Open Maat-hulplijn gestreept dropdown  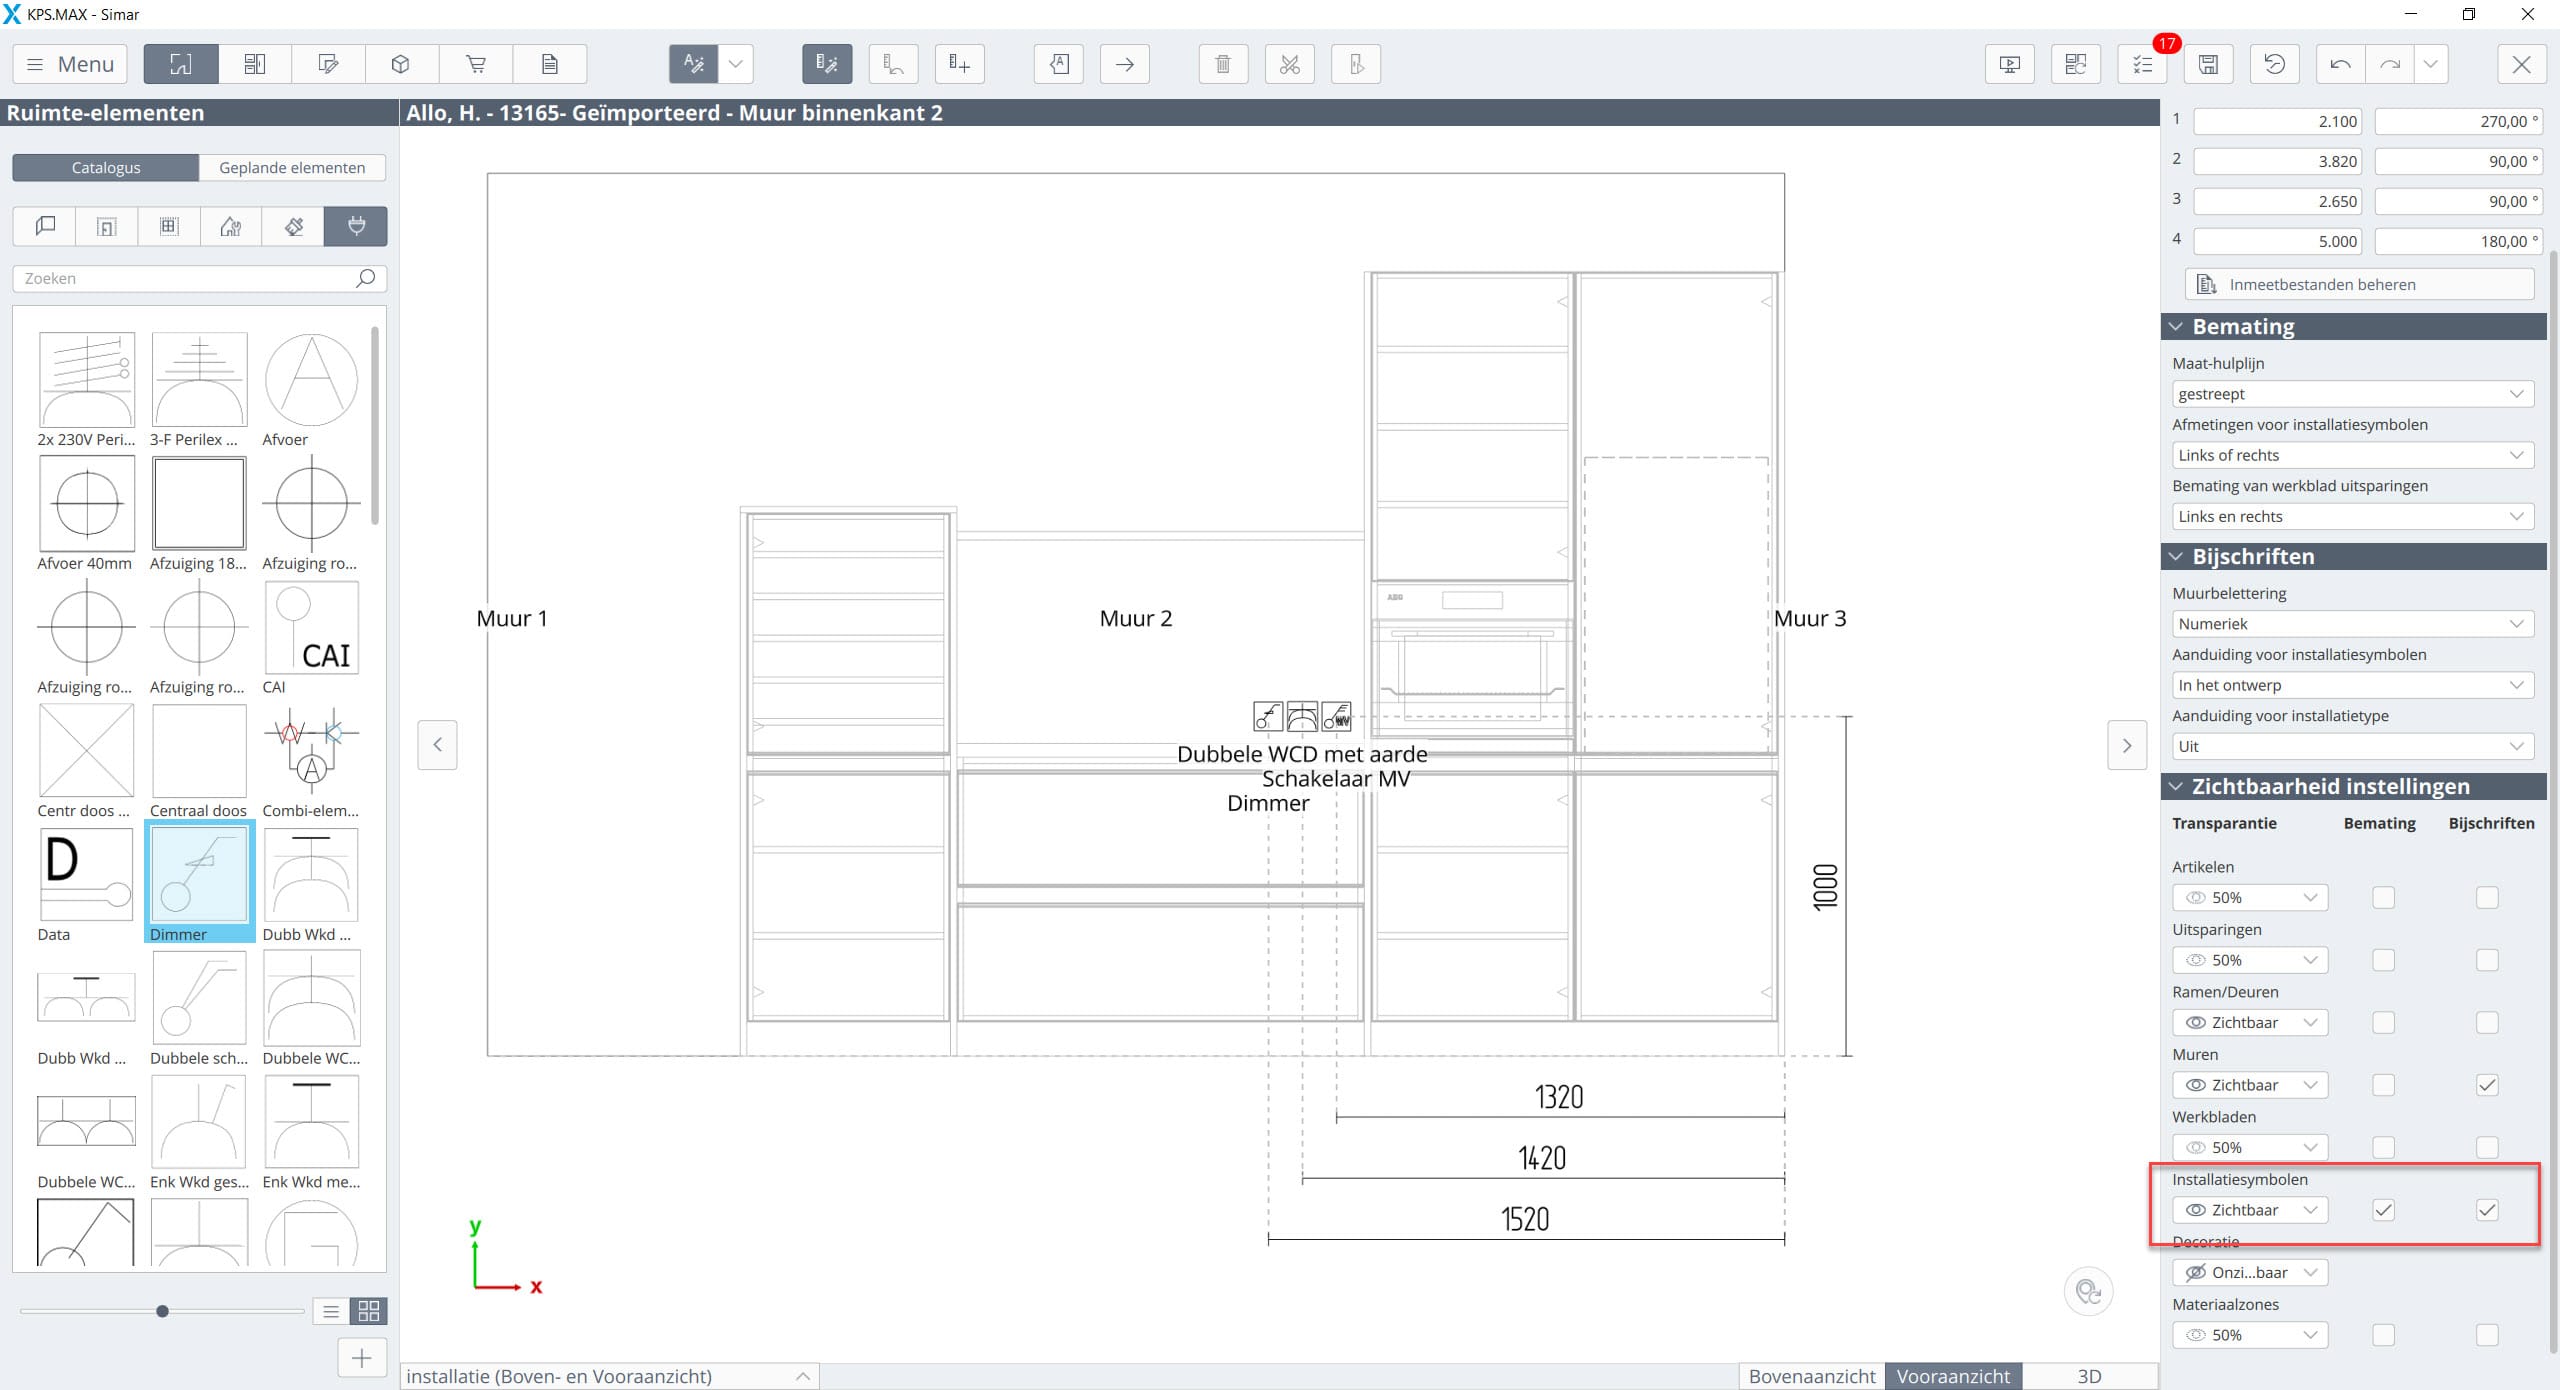pos(2352,394)
